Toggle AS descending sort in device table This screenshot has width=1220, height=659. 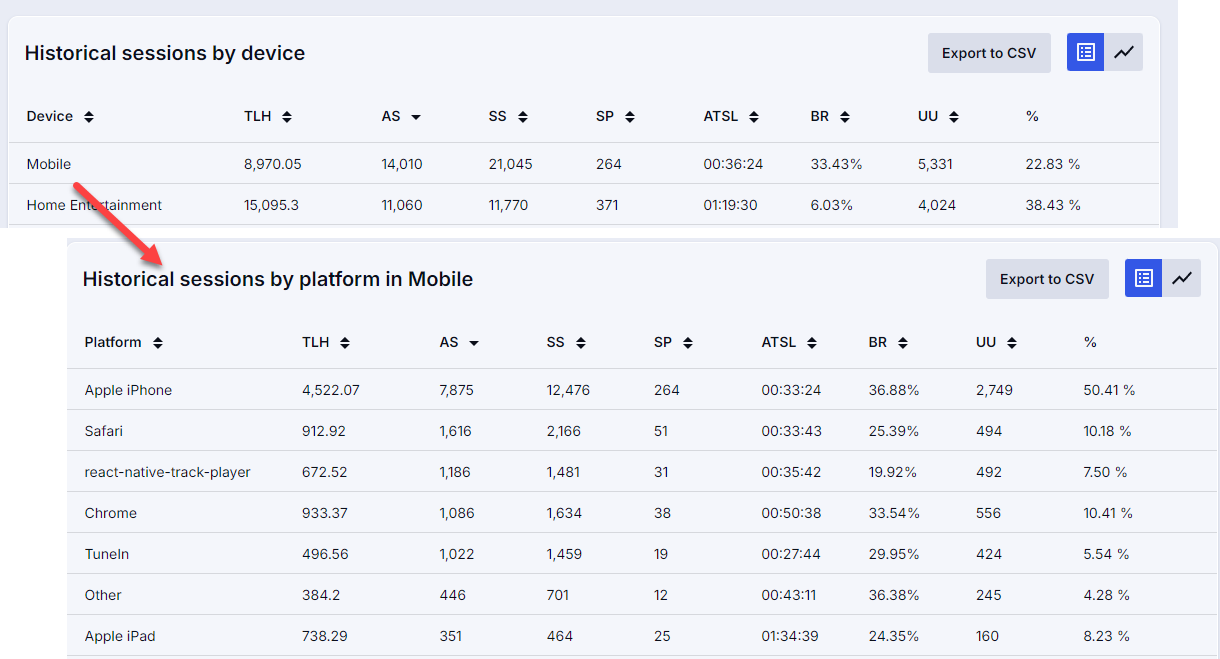416,117
